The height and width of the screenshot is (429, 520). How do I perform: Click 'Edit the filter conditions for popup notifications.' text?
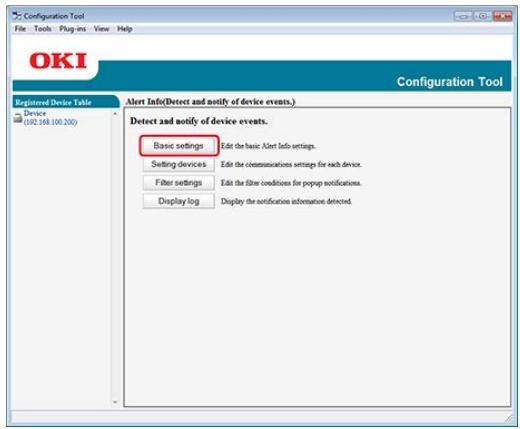291,183
